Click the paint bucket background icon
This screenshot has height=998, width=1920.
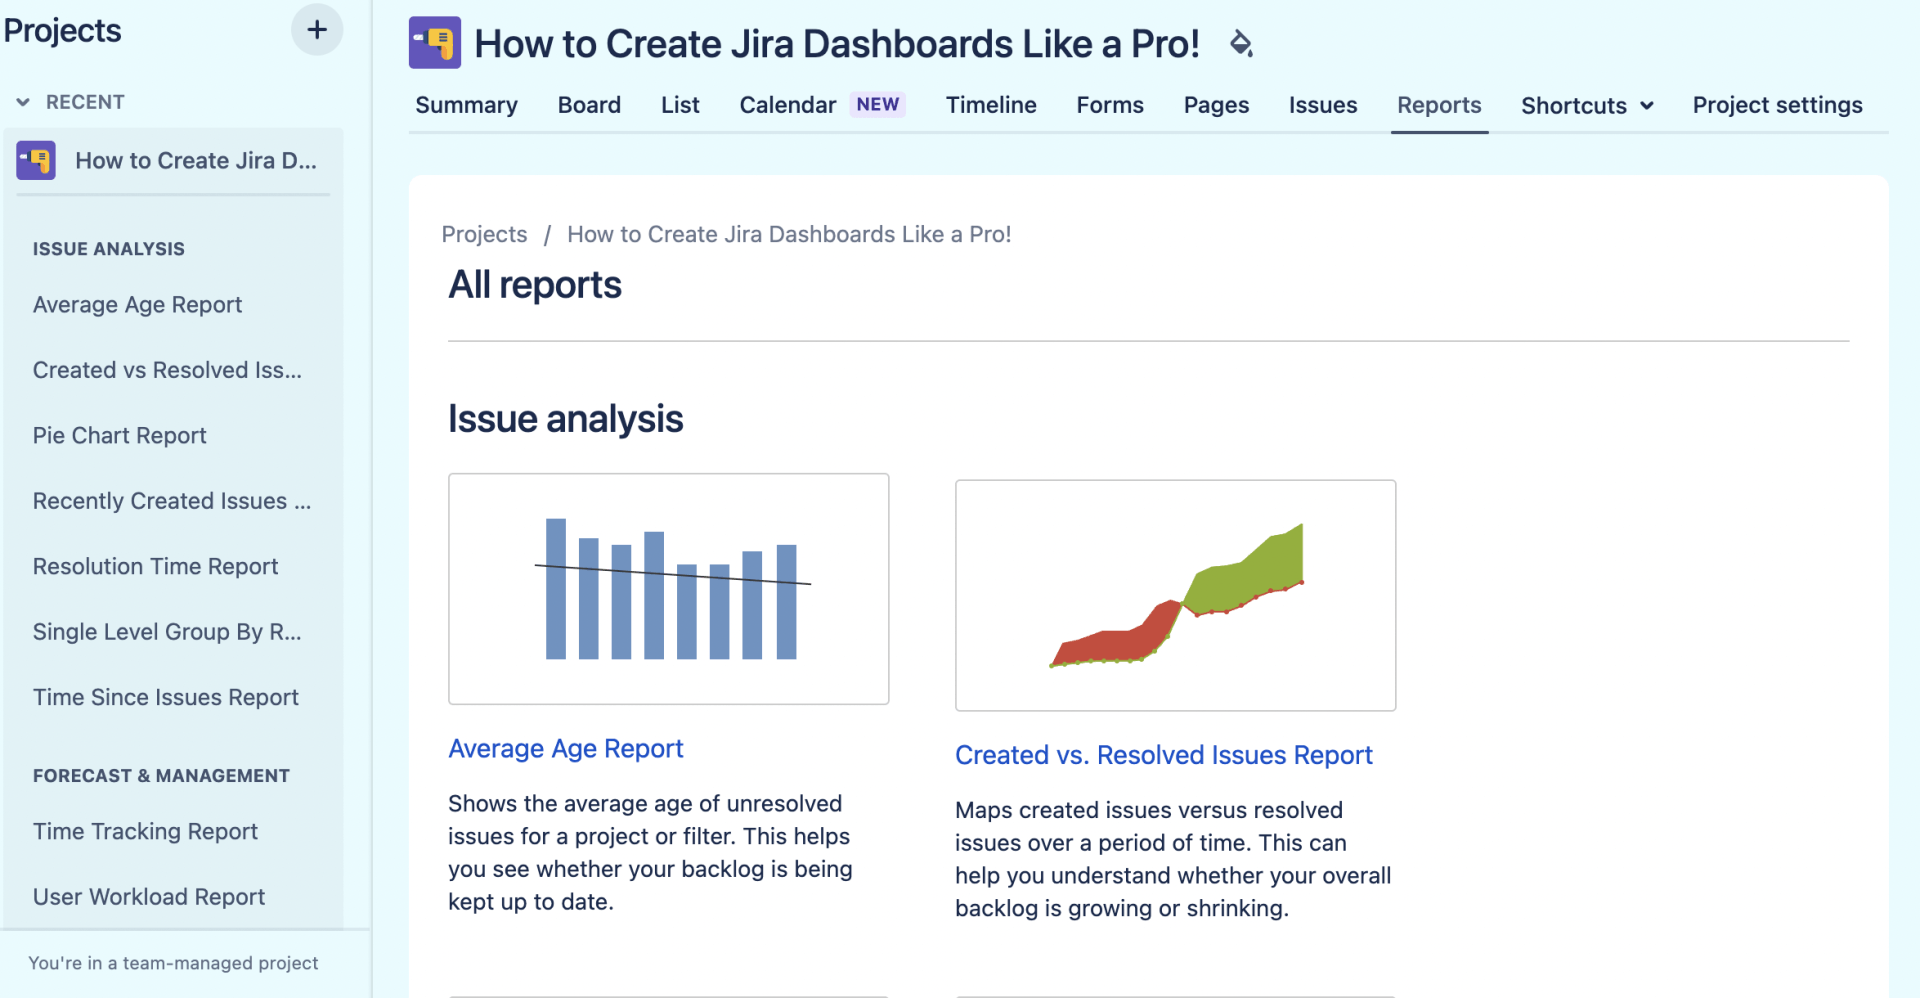pyautogui.click(x=1241, y=43)
